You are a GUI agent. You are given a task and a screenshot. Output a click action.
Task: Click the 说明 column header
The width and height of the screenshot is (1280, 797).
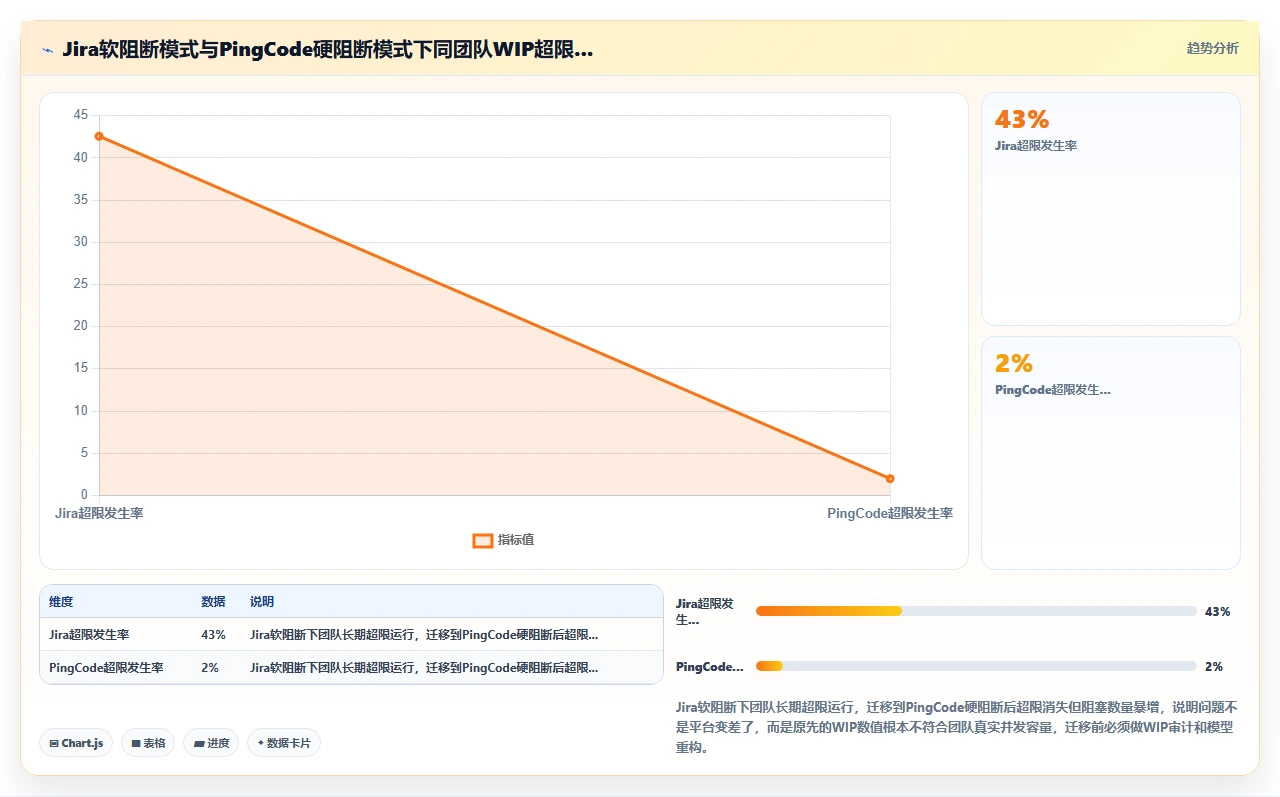click(x=262, y=602)
